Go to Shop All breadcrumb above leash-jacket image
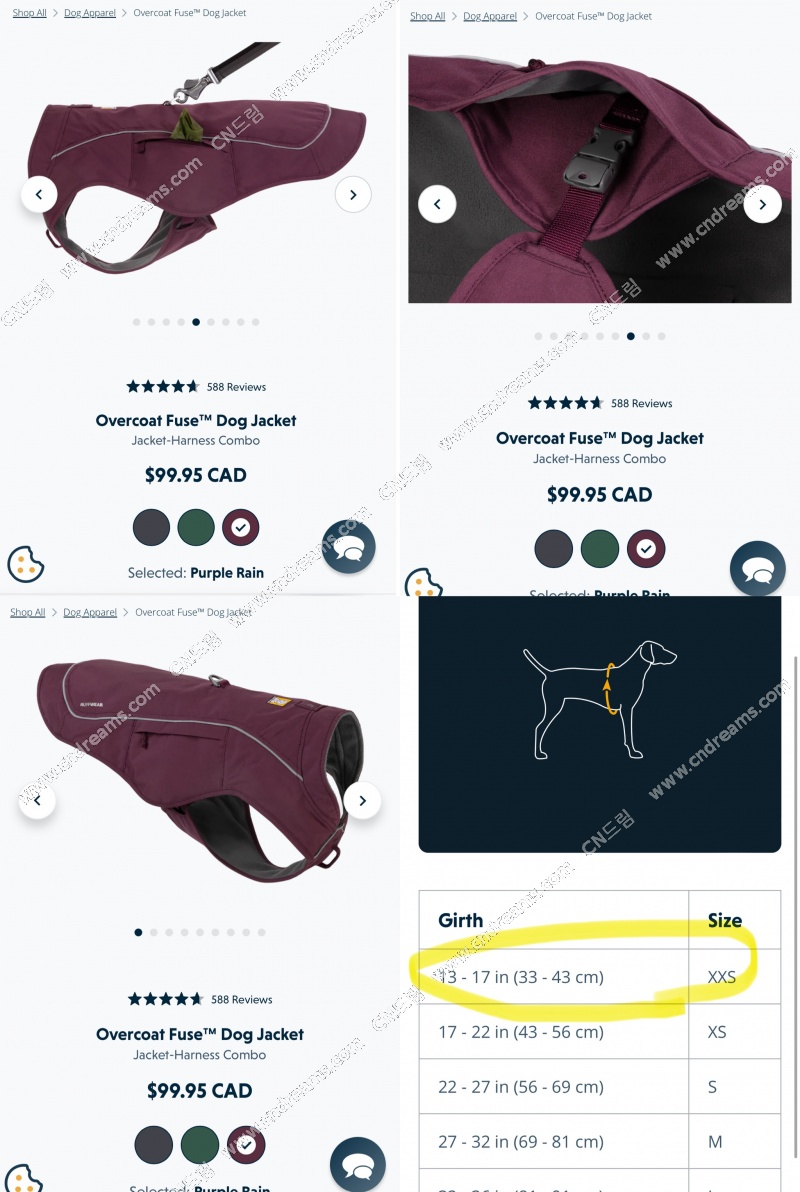 (x=30, y=13)
